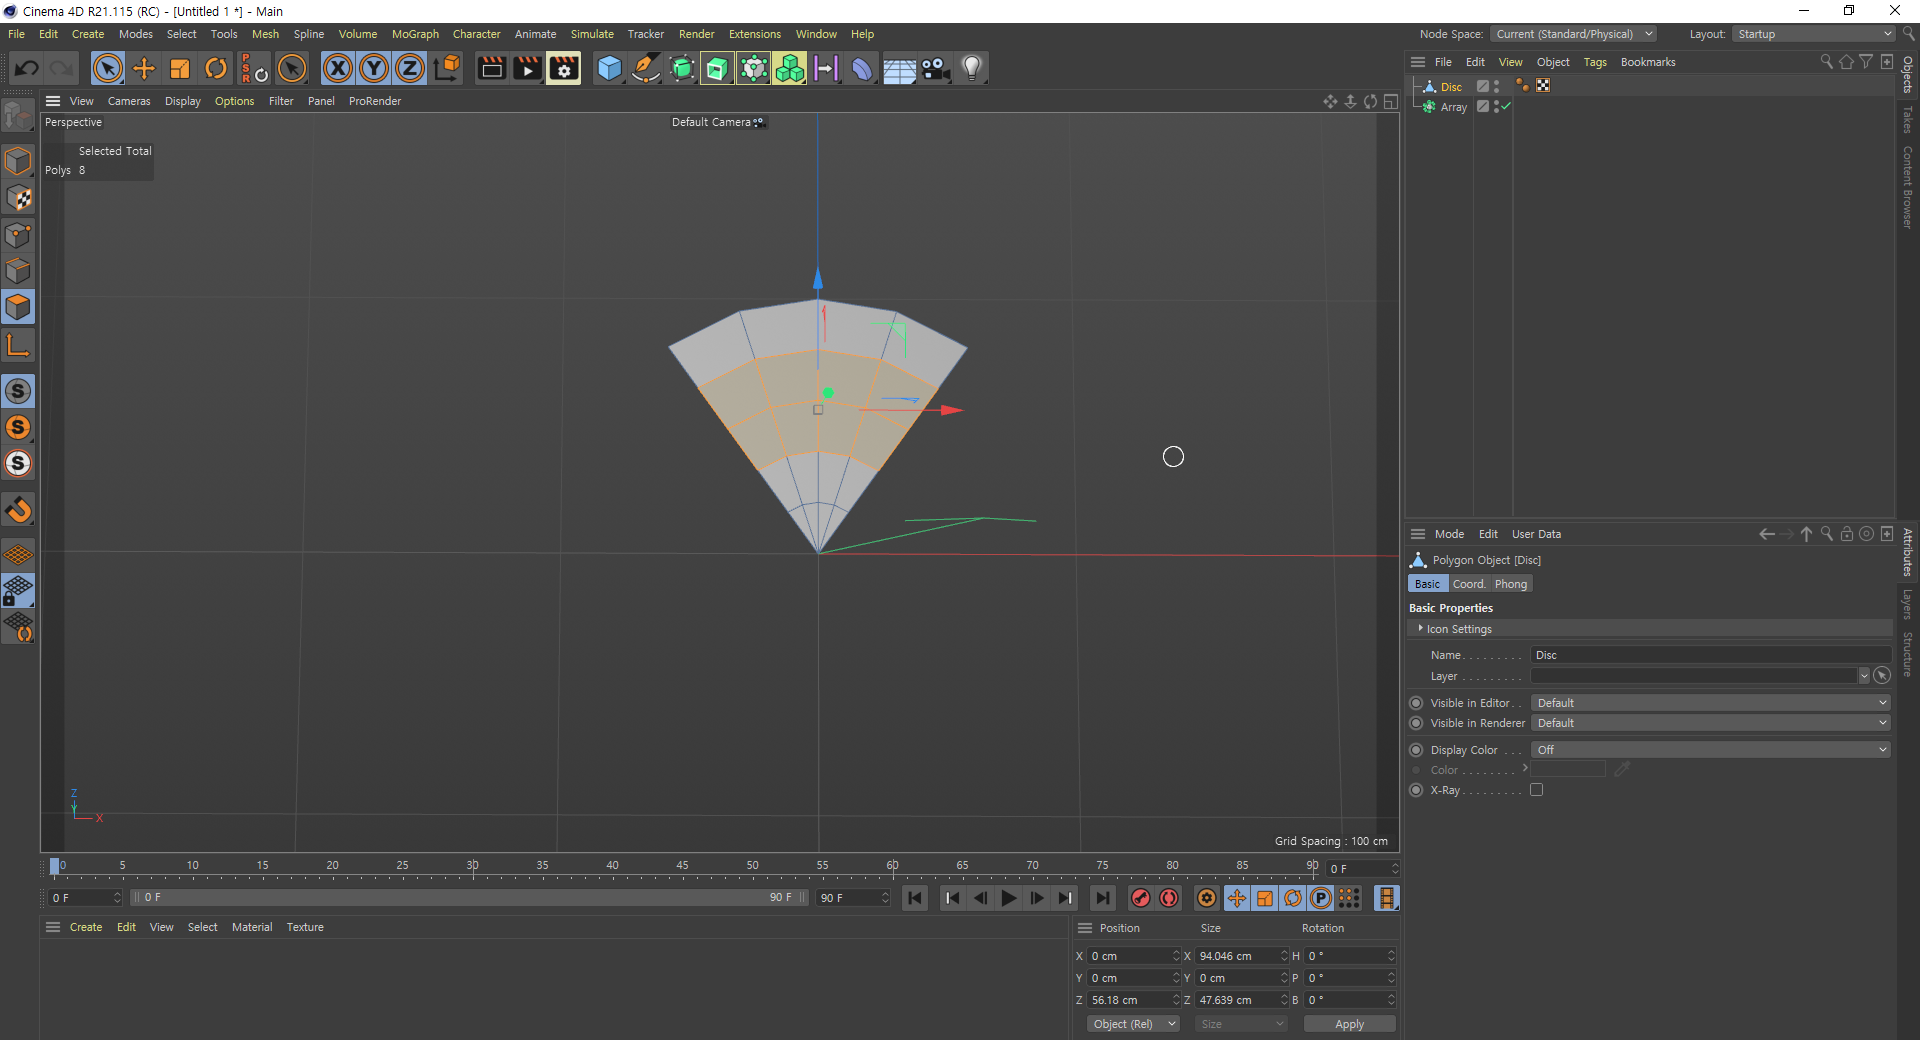This screenshot has height=1040, width=1920.
Task: Switch to Polygons mode
Action: click(18, 307)
